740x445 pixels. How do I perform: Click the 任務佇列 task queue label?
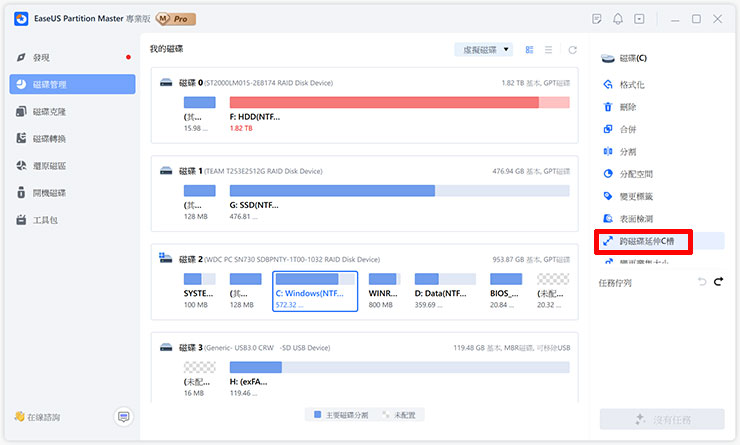614,283
